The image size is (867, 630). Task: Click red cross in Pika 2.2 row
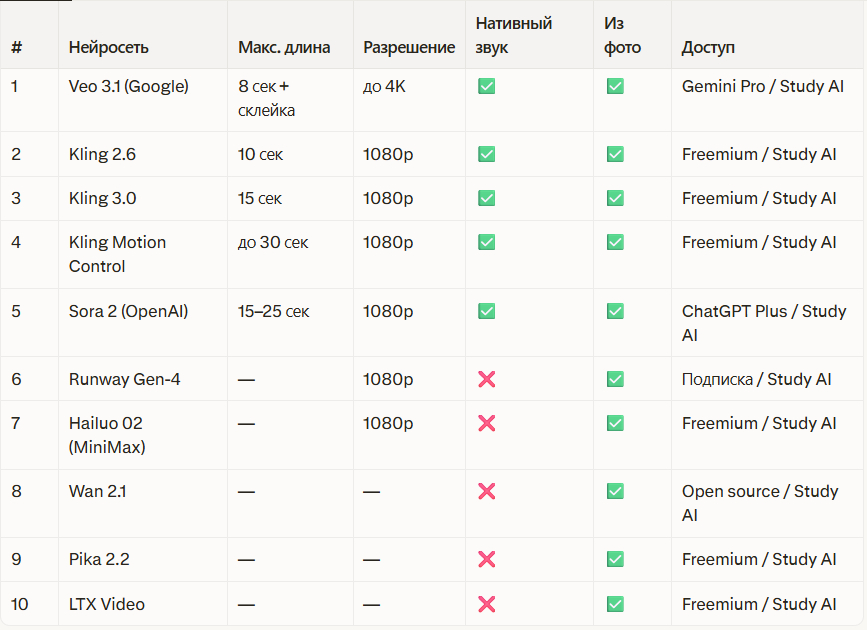(x=487, y=559)
